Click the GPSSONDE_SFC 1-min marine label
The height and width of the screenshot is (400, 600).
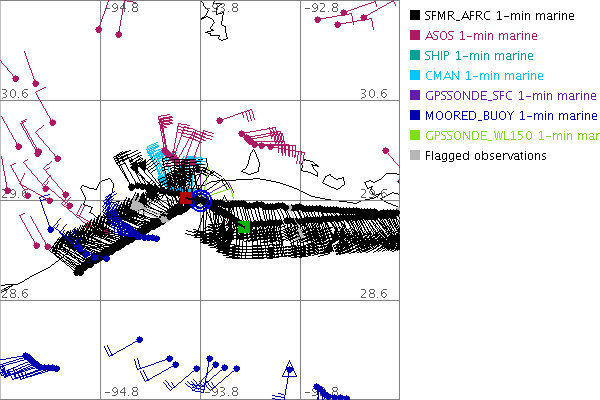510,95
